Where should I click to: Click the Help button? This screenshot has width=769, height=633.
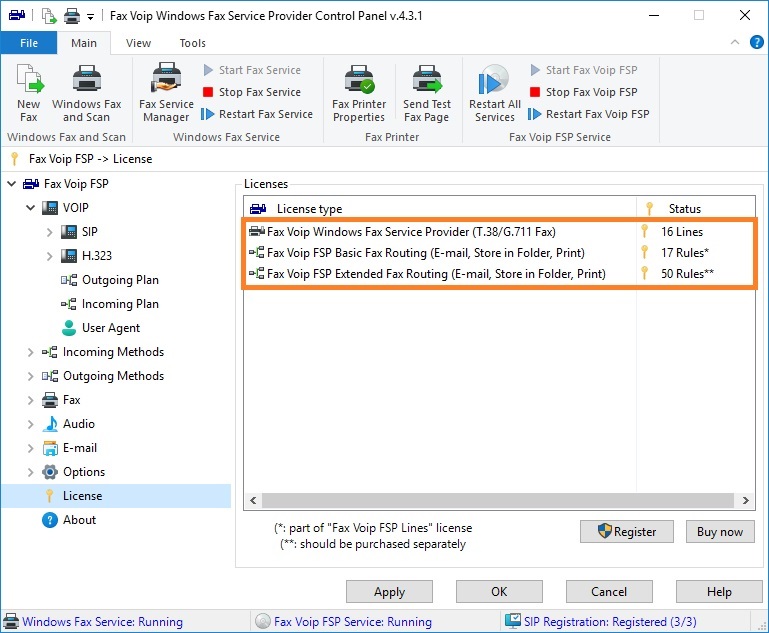click(719, 592)
